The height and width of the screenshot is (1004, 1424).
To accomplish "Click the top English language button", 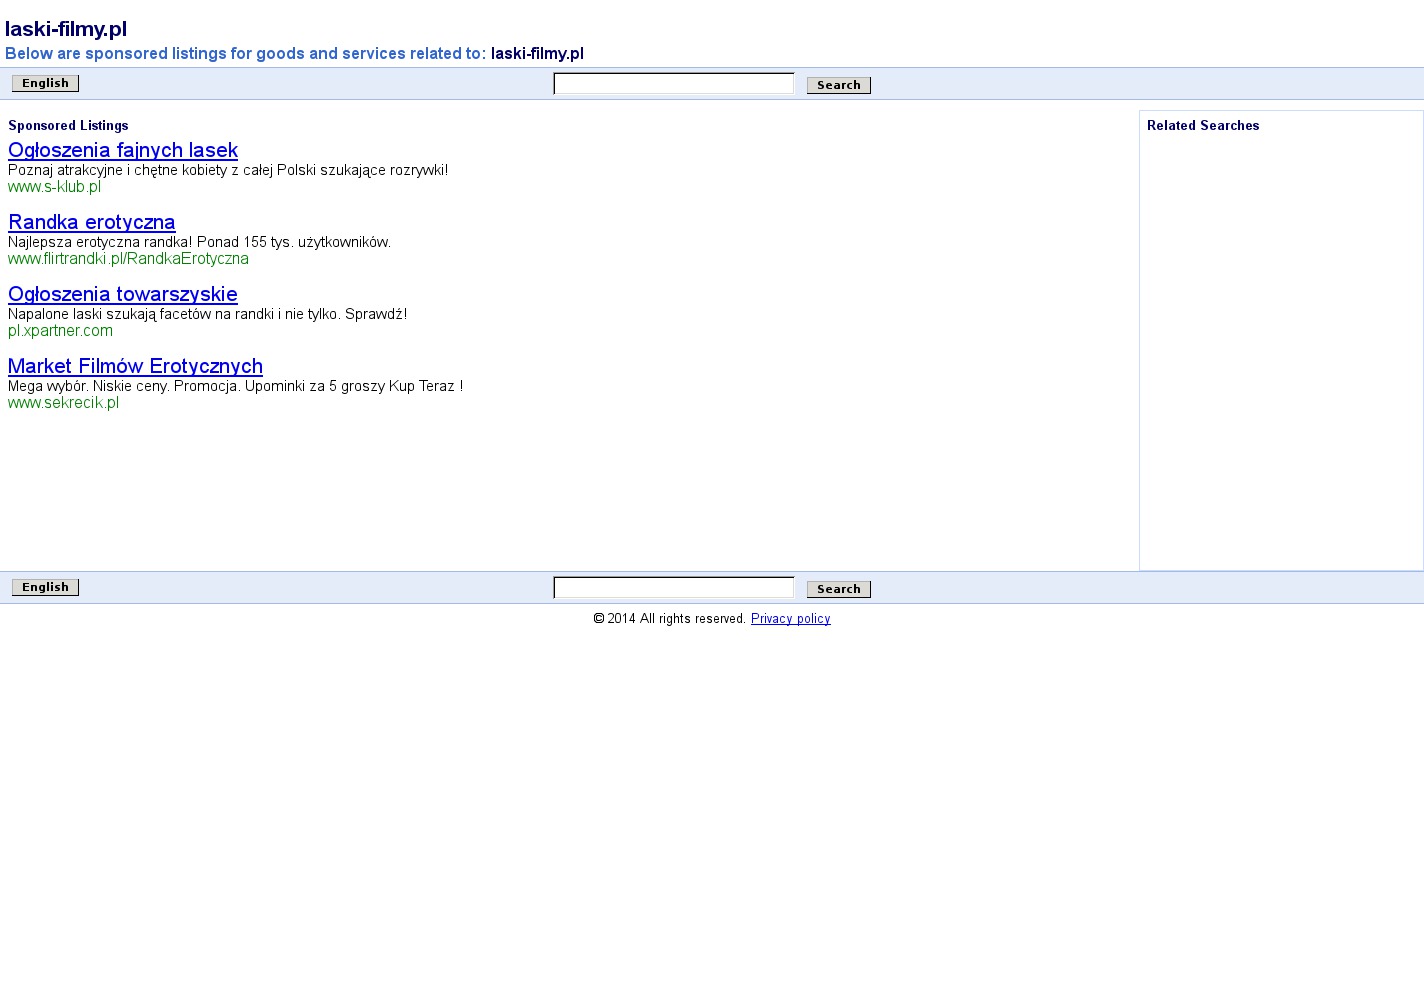I will [x=45, y=83].
